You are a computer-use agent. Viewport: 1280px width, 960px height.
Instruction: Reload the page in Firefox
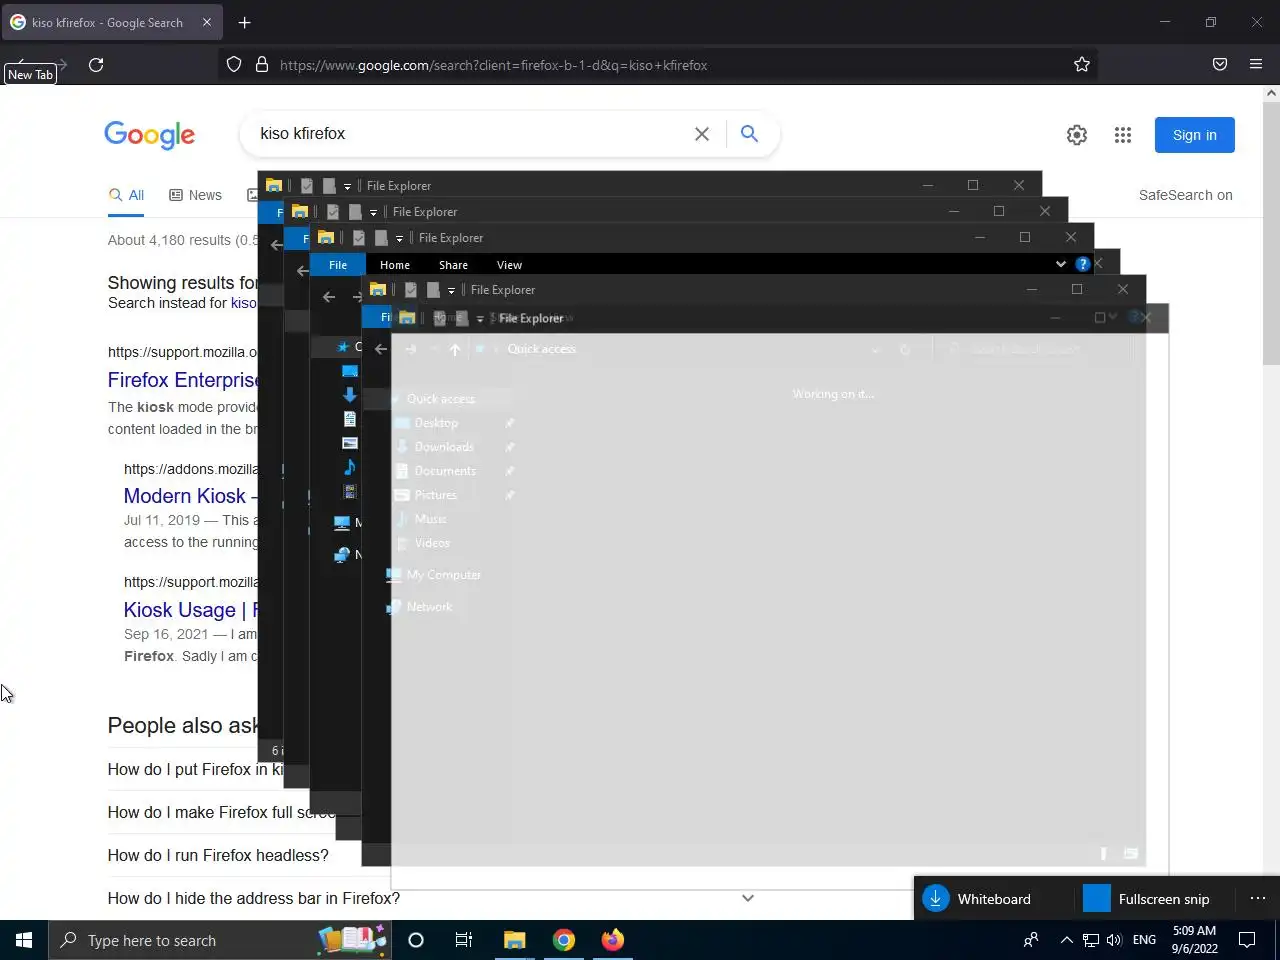click(96, 65)
